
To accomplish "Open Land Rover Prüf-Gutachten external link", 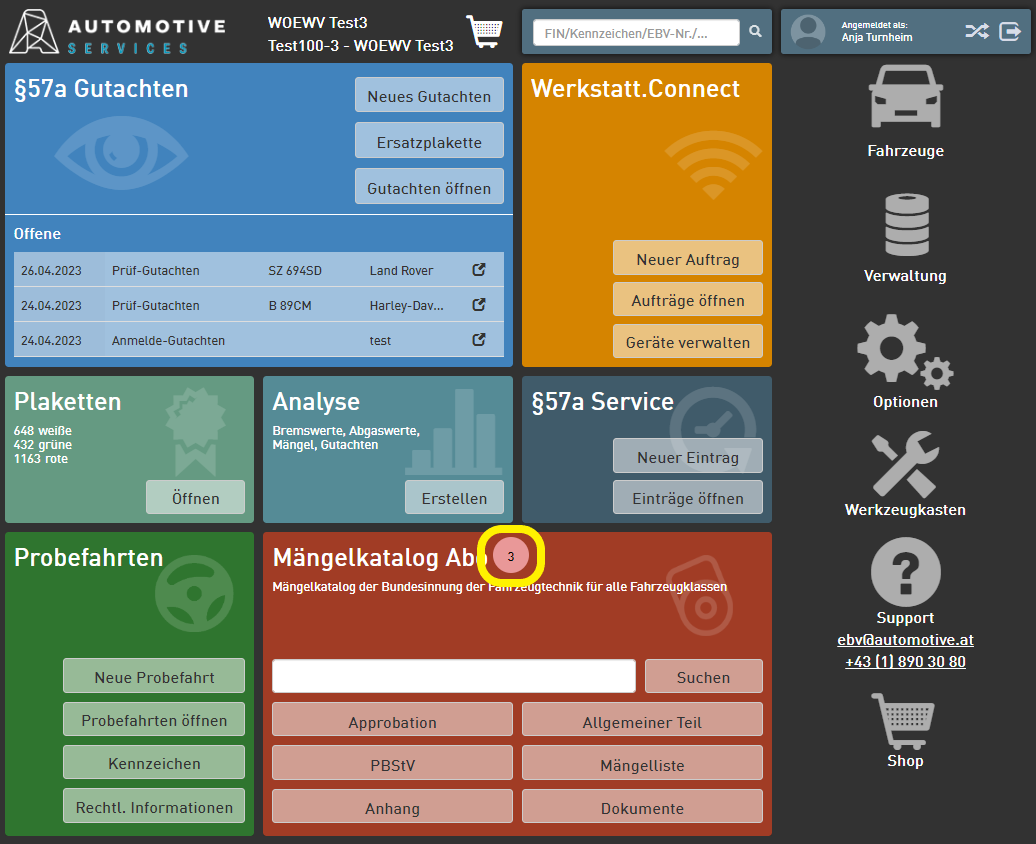I will (x=479, y=270).
